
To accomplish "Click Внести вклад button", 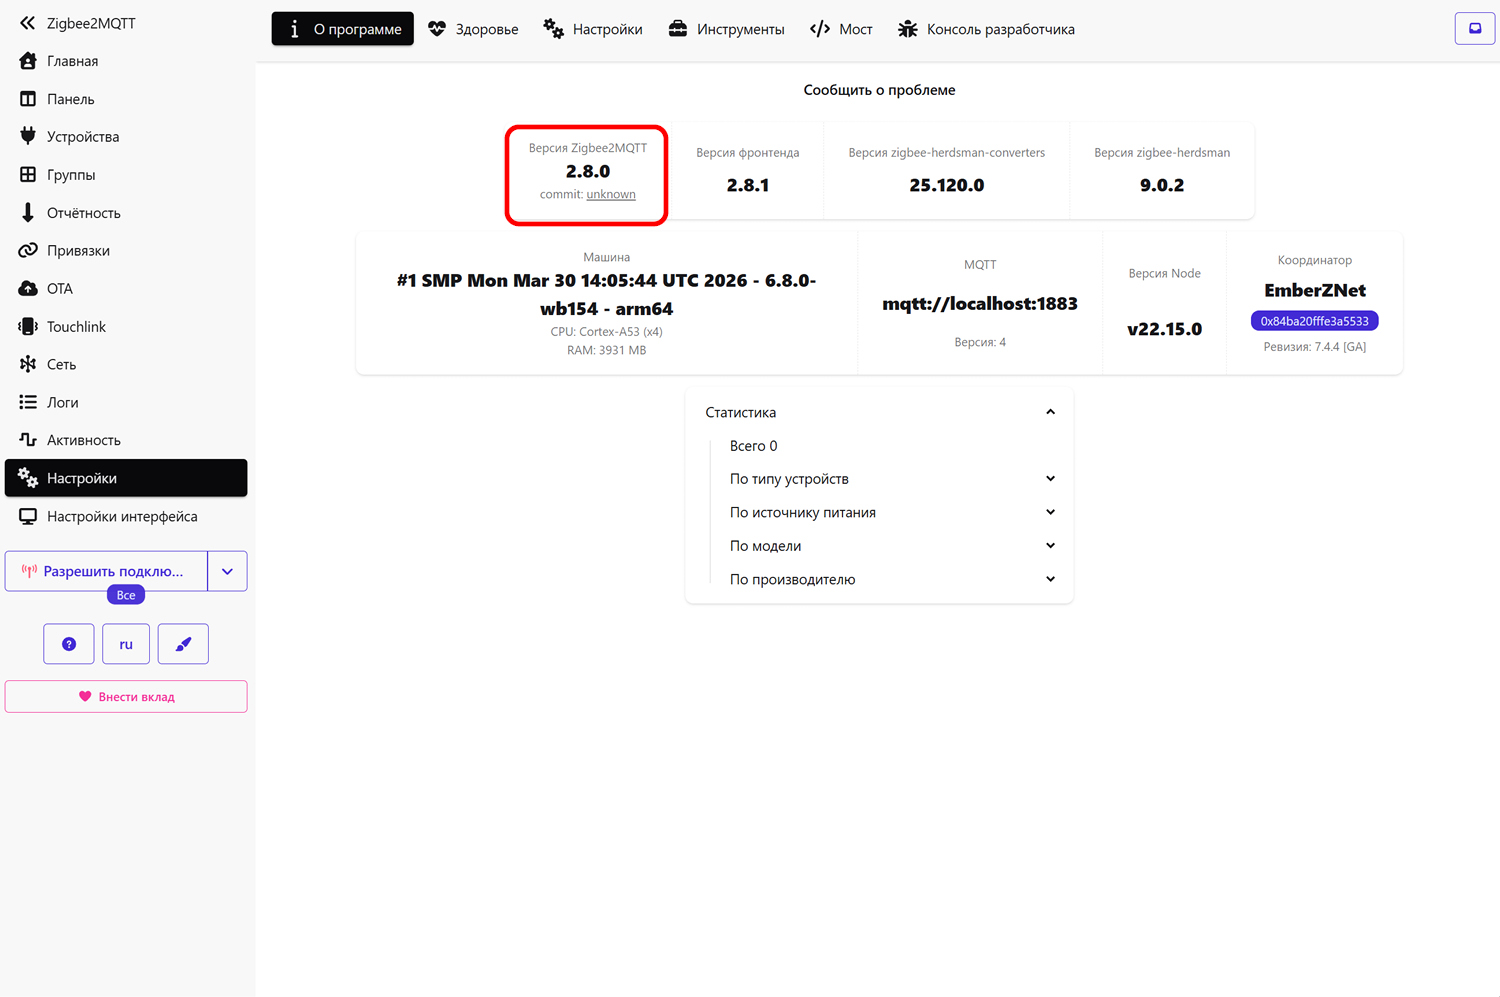I will click(126, 697).
